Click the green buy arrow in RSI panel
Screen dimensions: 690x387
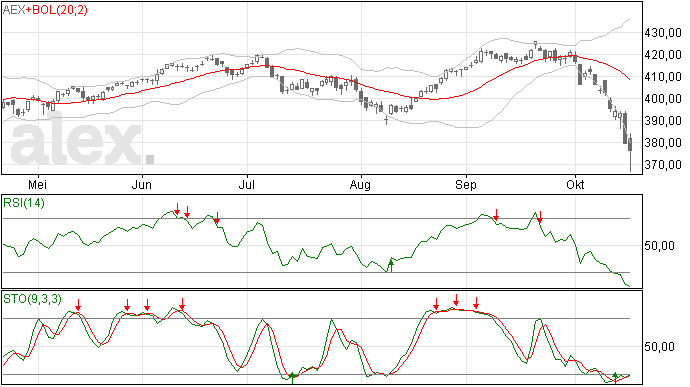[x=390, y=265]
